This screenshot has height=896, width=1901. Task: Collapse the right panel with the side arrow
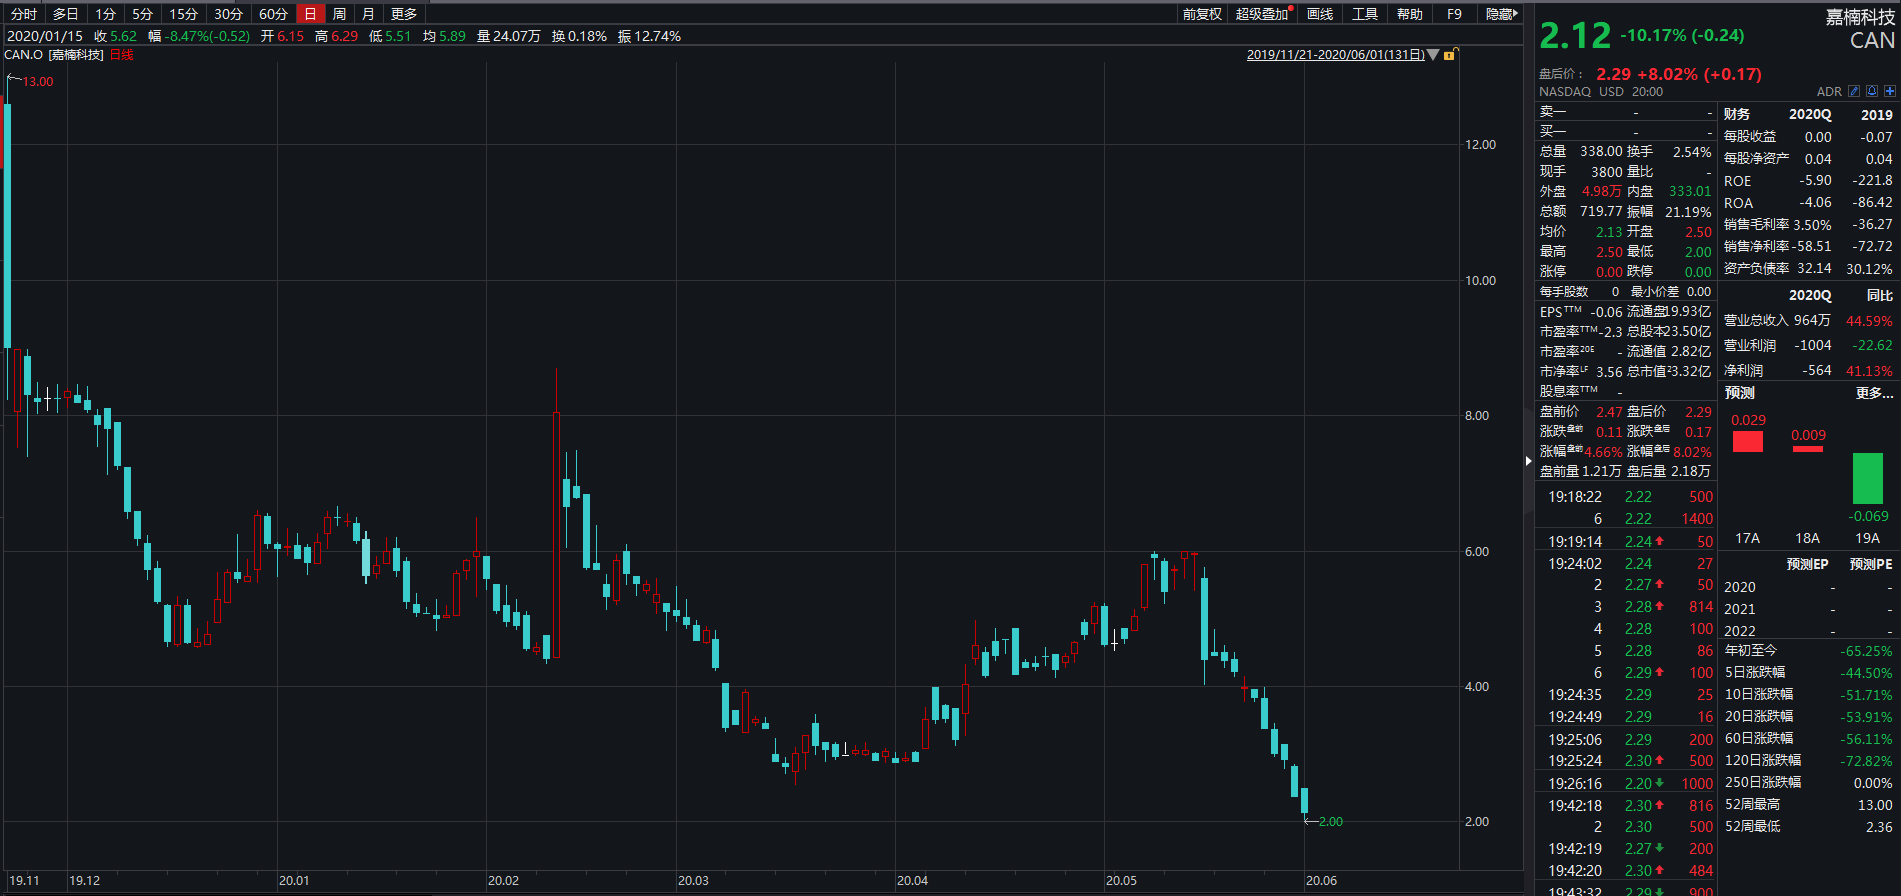[1528, 461]
